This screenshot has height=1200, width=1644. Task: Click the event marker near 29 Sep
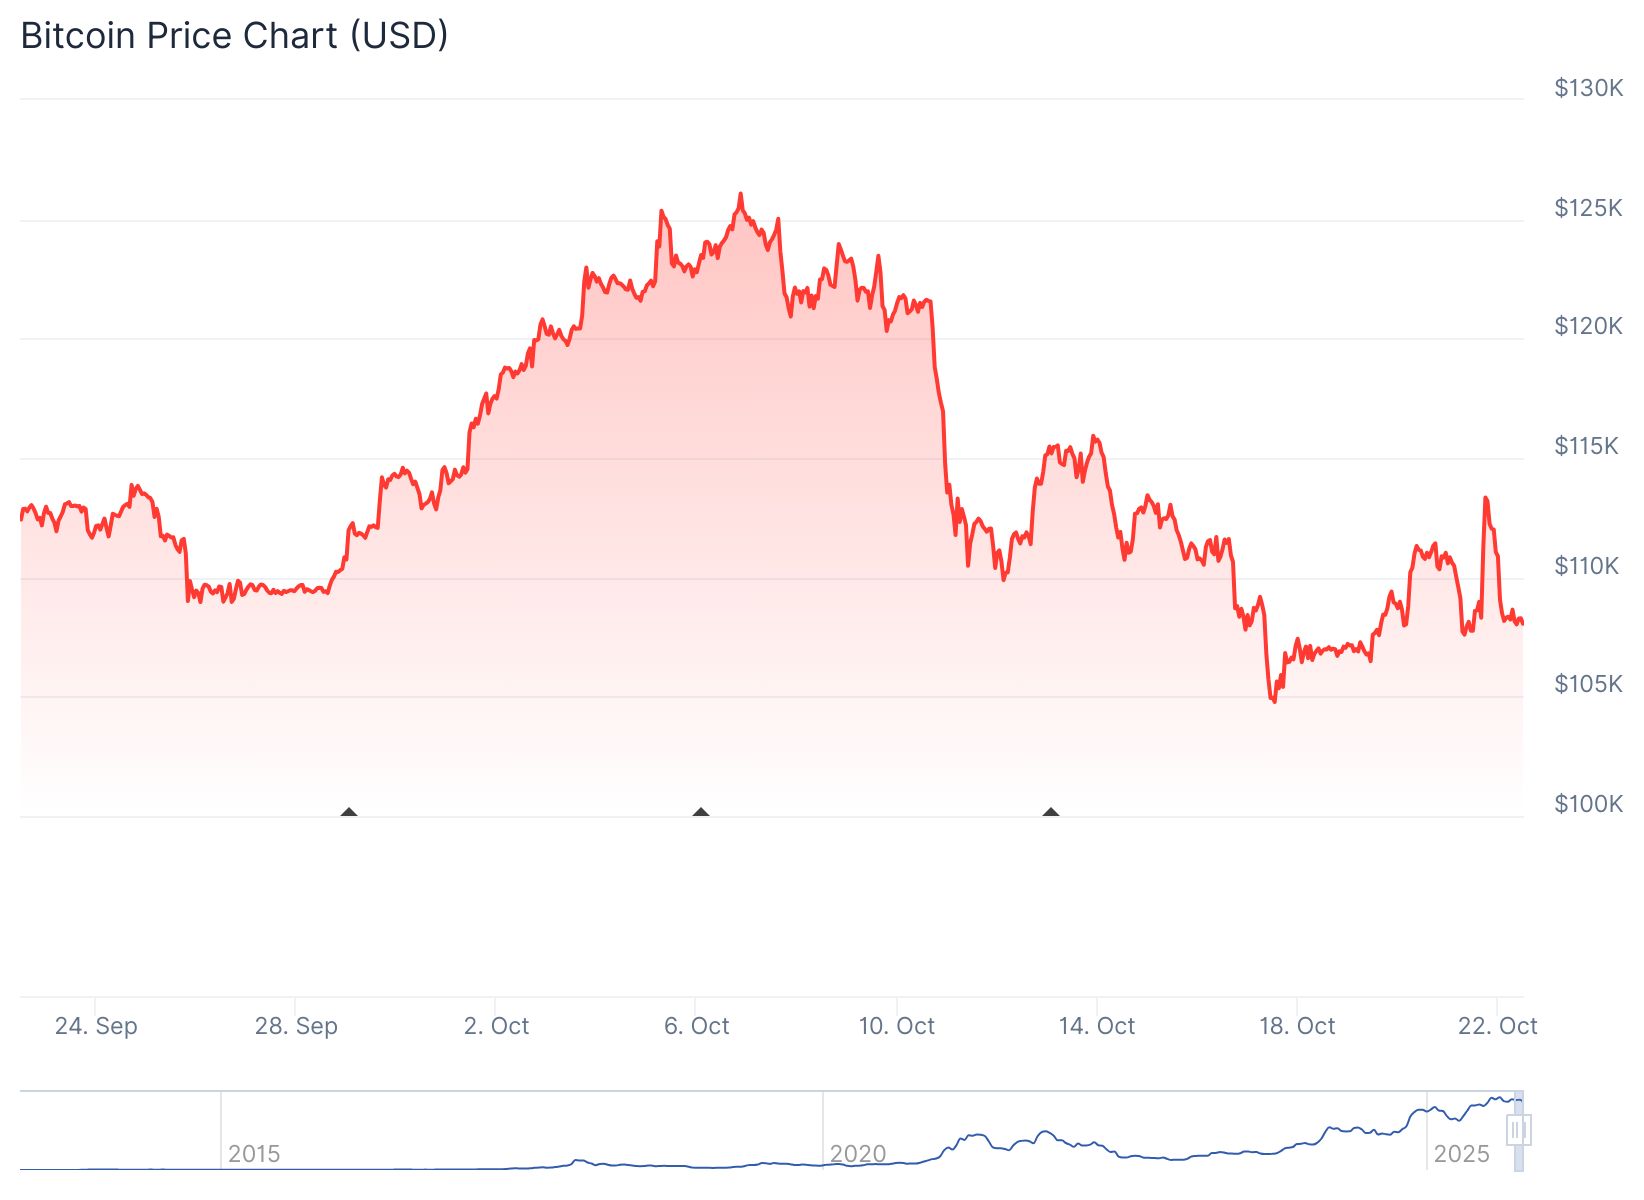pyautogui.click(x=349, y=812)
